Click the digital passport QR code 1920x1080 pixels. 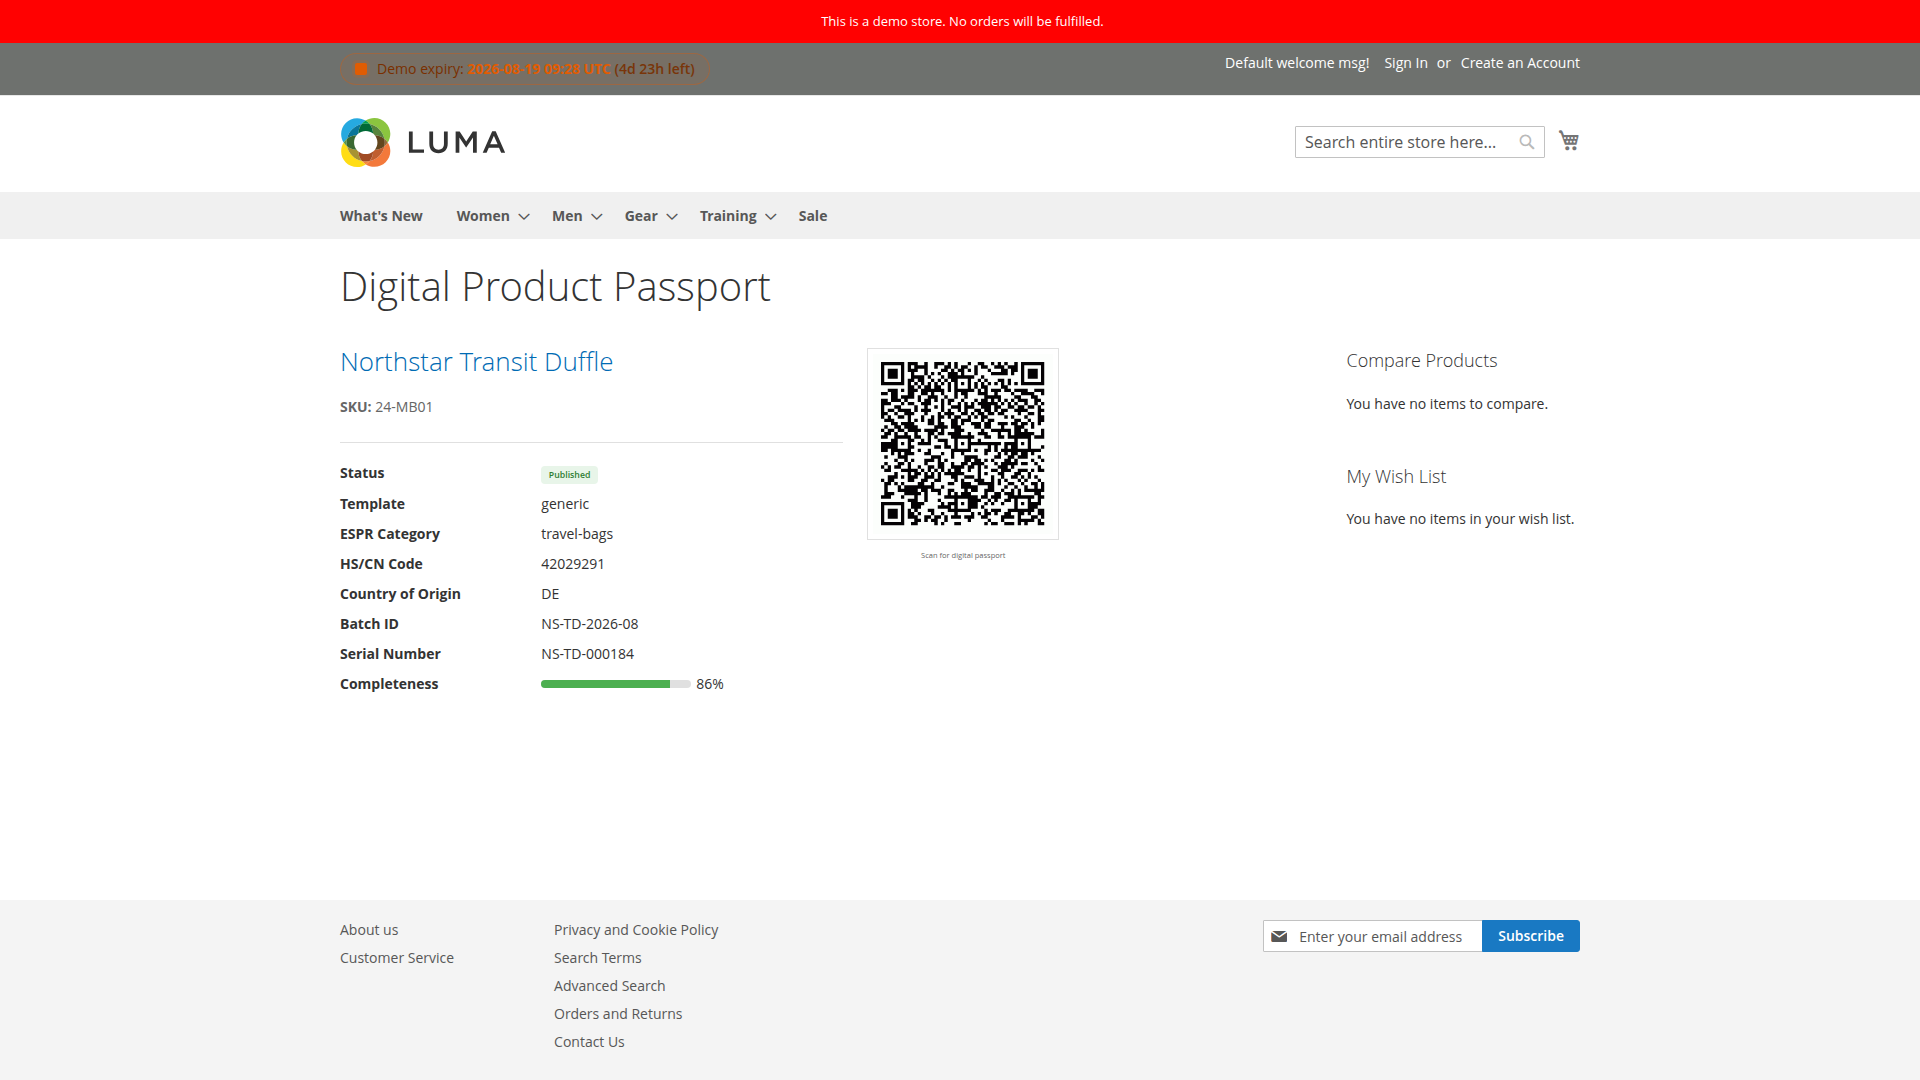tap(963, 444)
